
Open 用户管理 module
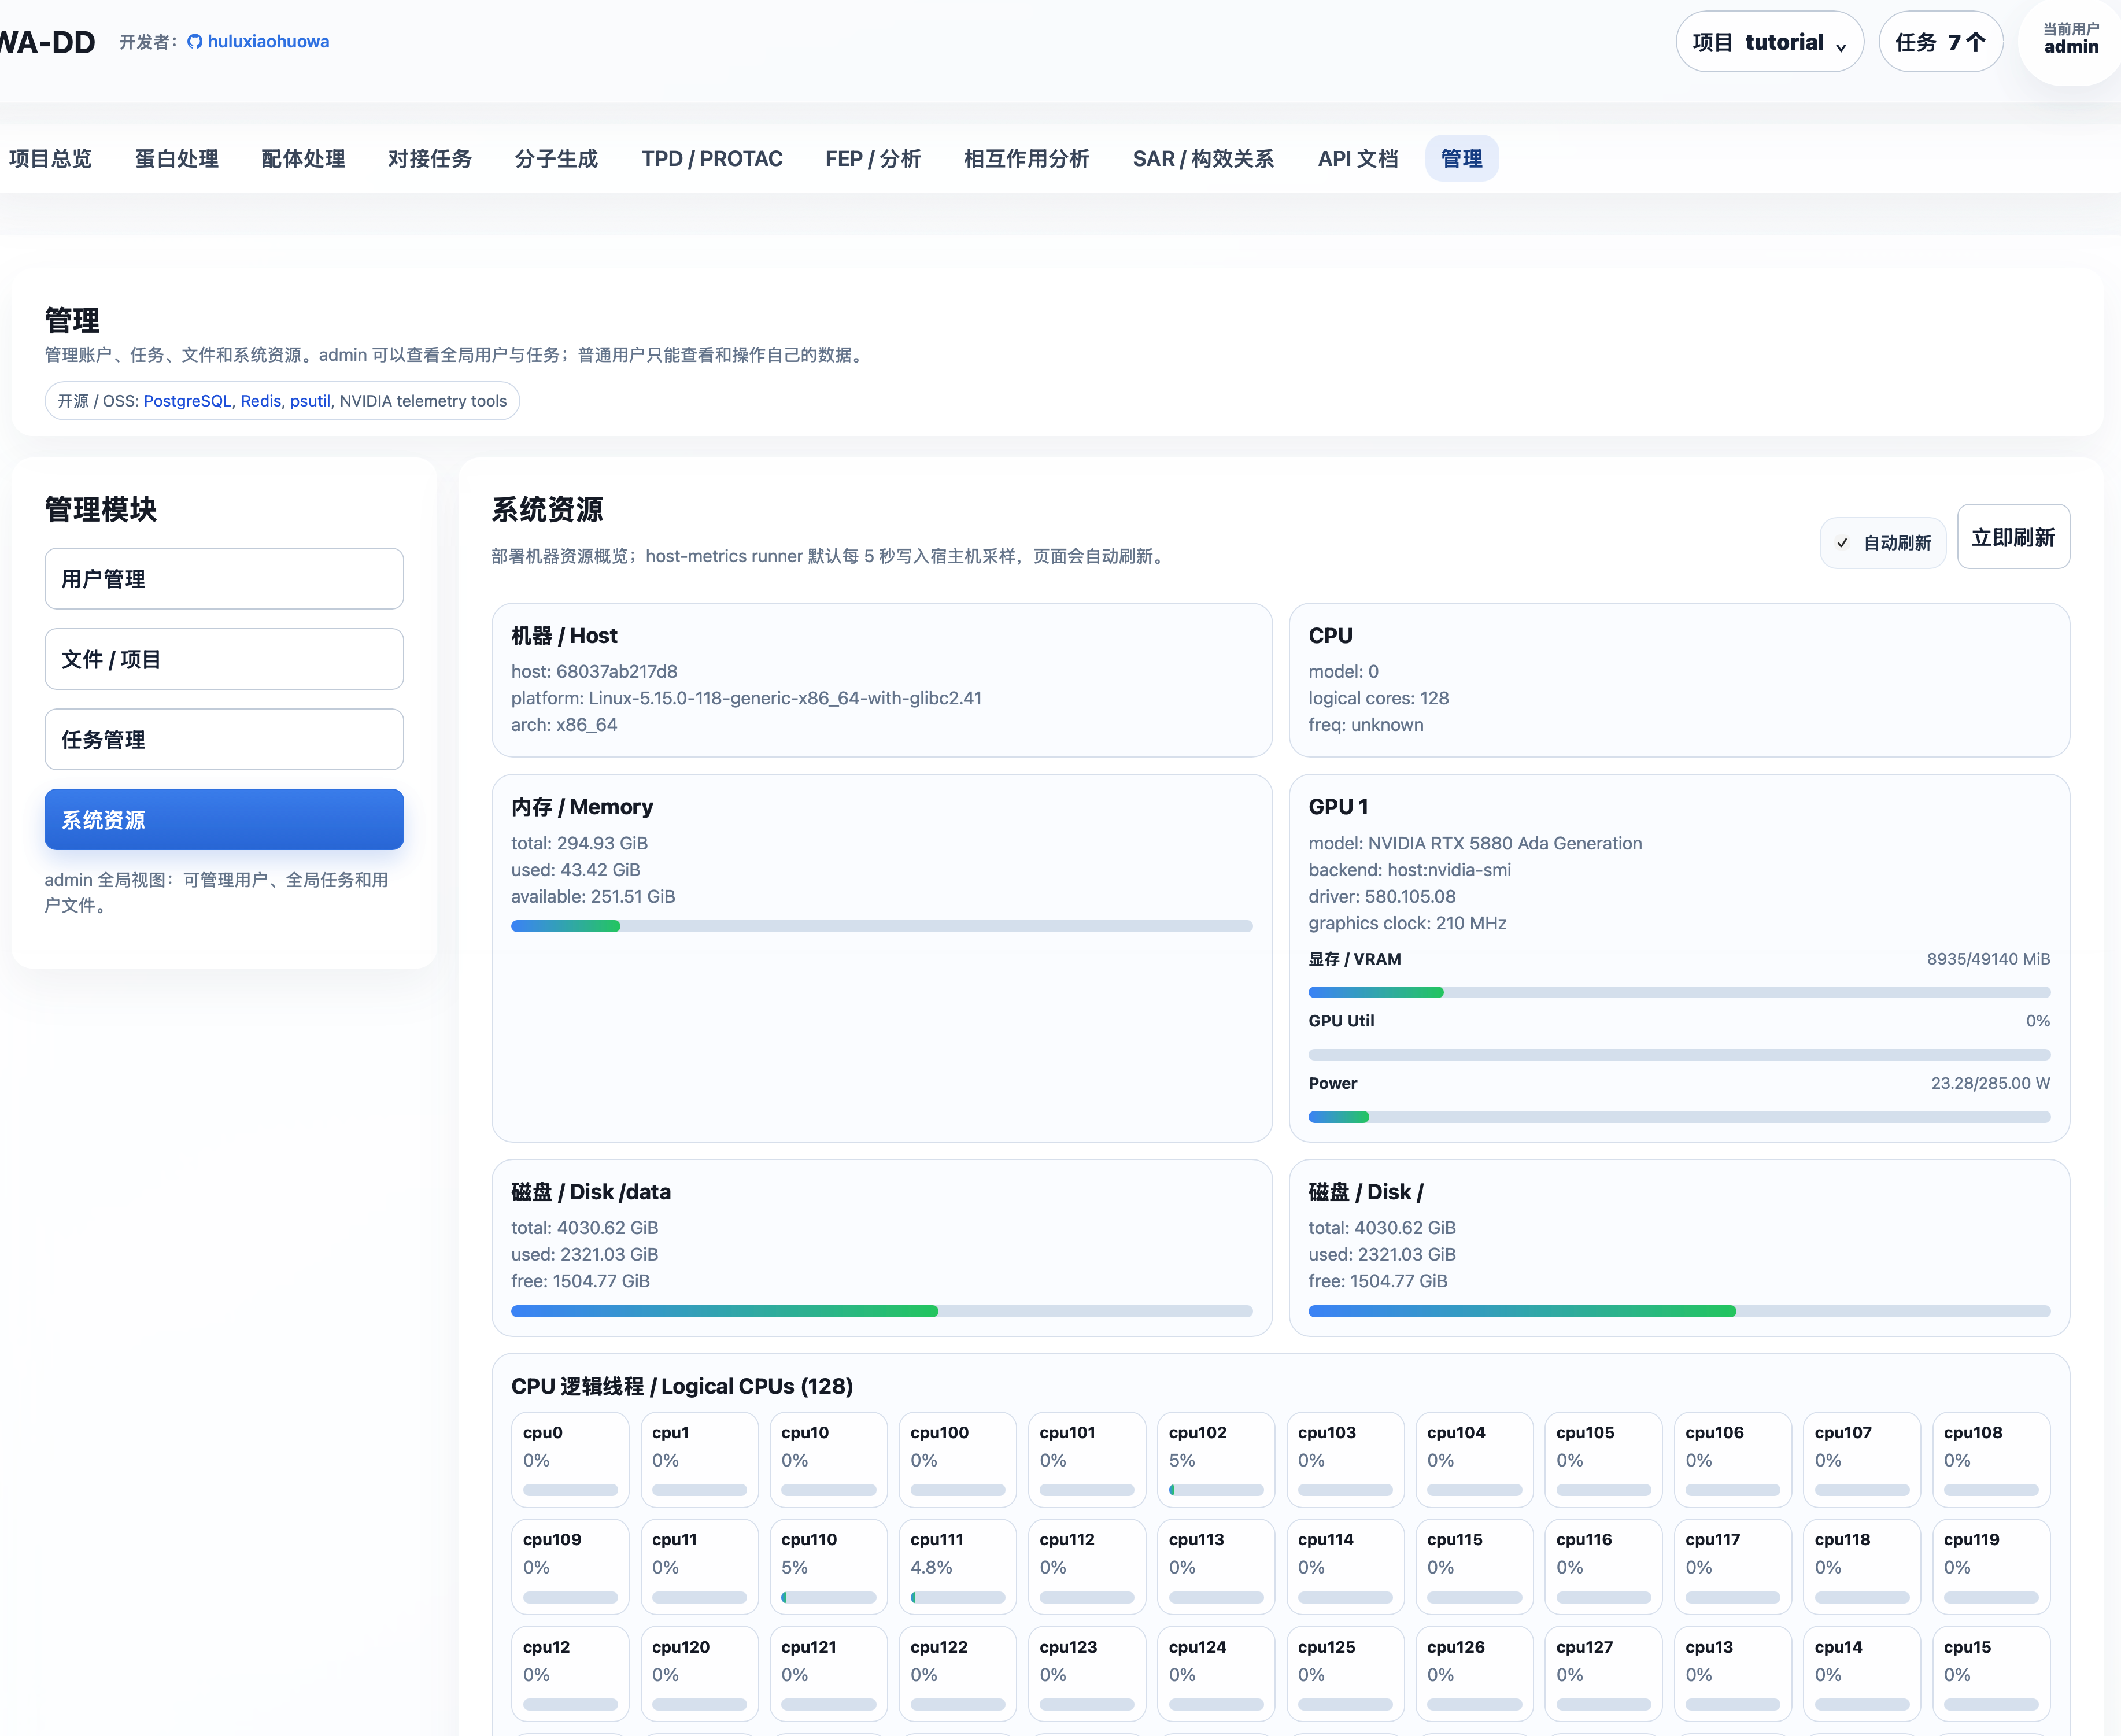(x=224, y=579)
